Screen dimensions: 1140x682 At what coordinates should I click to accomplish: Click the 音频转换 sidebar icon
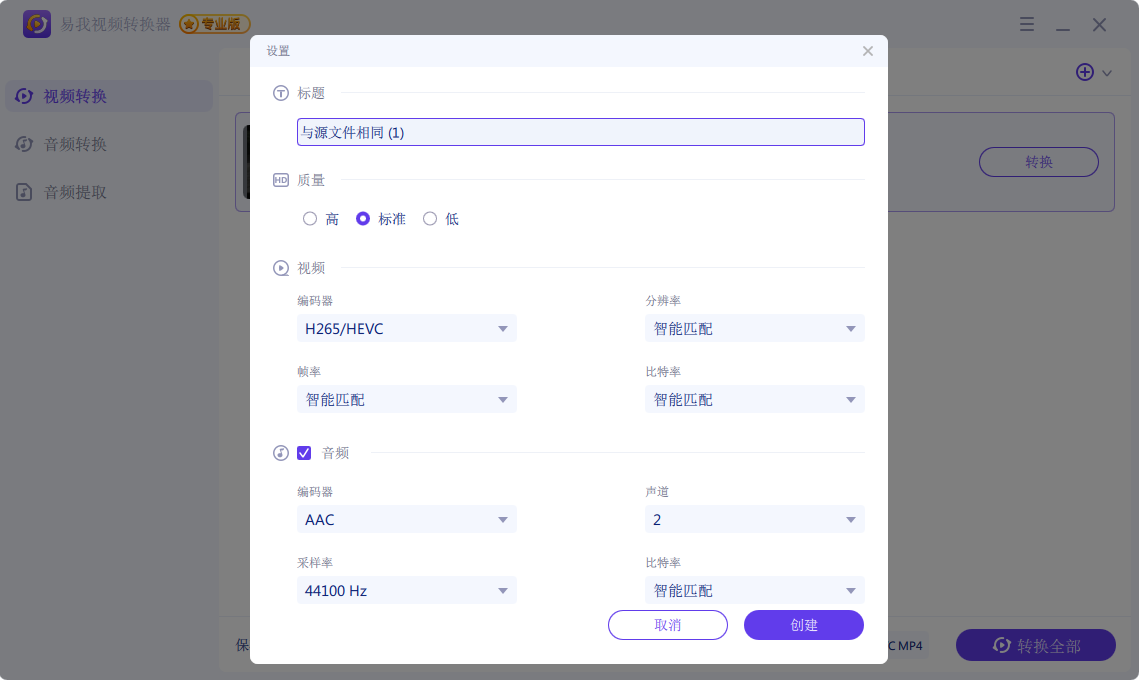point(22,144)
